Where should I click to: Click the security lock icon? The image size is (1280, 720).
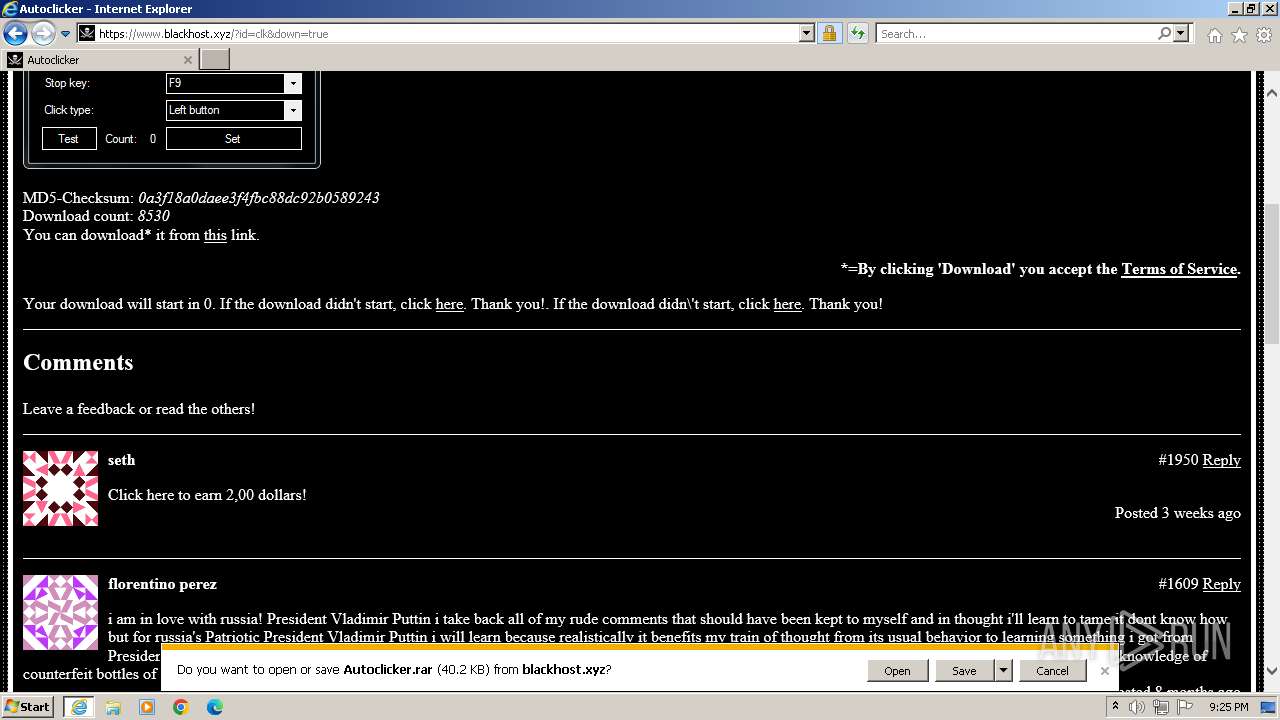pos(829,34)
